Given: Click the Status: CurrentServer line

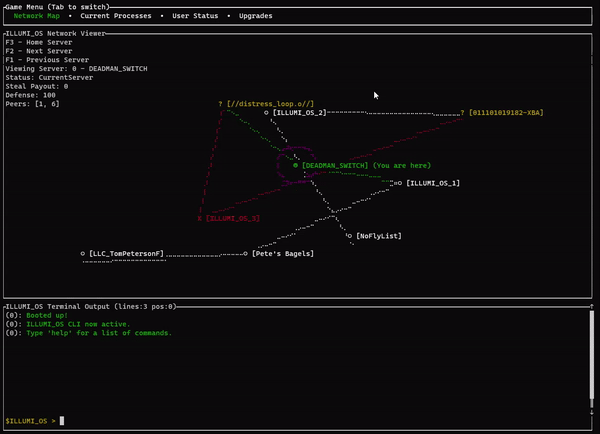Looking at the screenshot, I should [49, 77].
